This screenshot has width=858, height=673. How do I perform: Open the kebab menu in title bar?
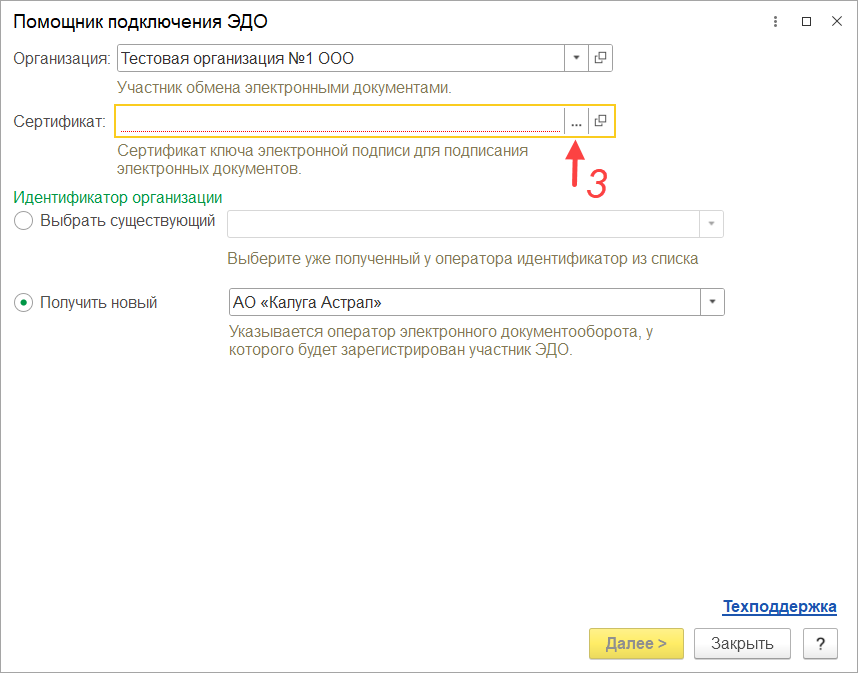(x=776, y=21)
